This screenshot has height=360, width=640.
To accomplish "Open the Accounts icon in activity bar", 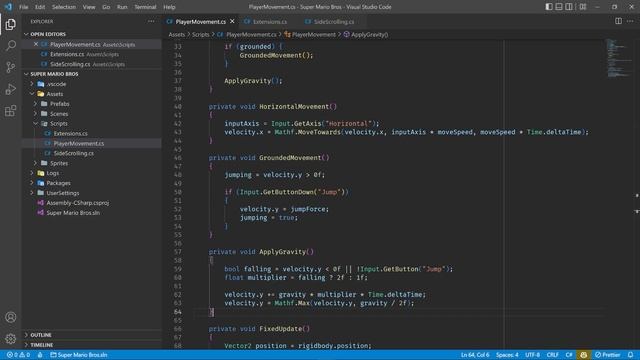I will 11,317.
